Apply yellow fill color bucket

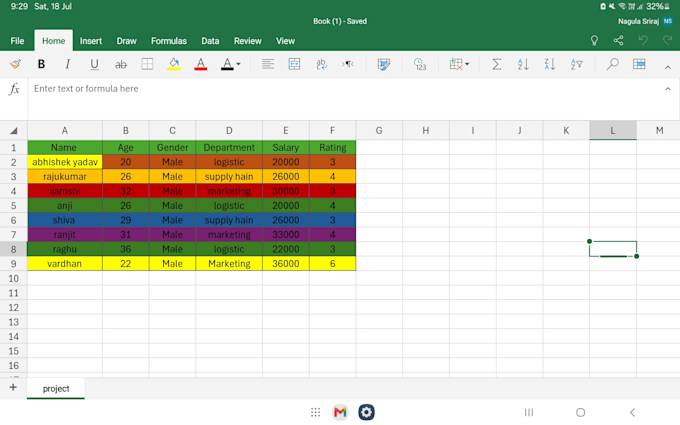174,64
